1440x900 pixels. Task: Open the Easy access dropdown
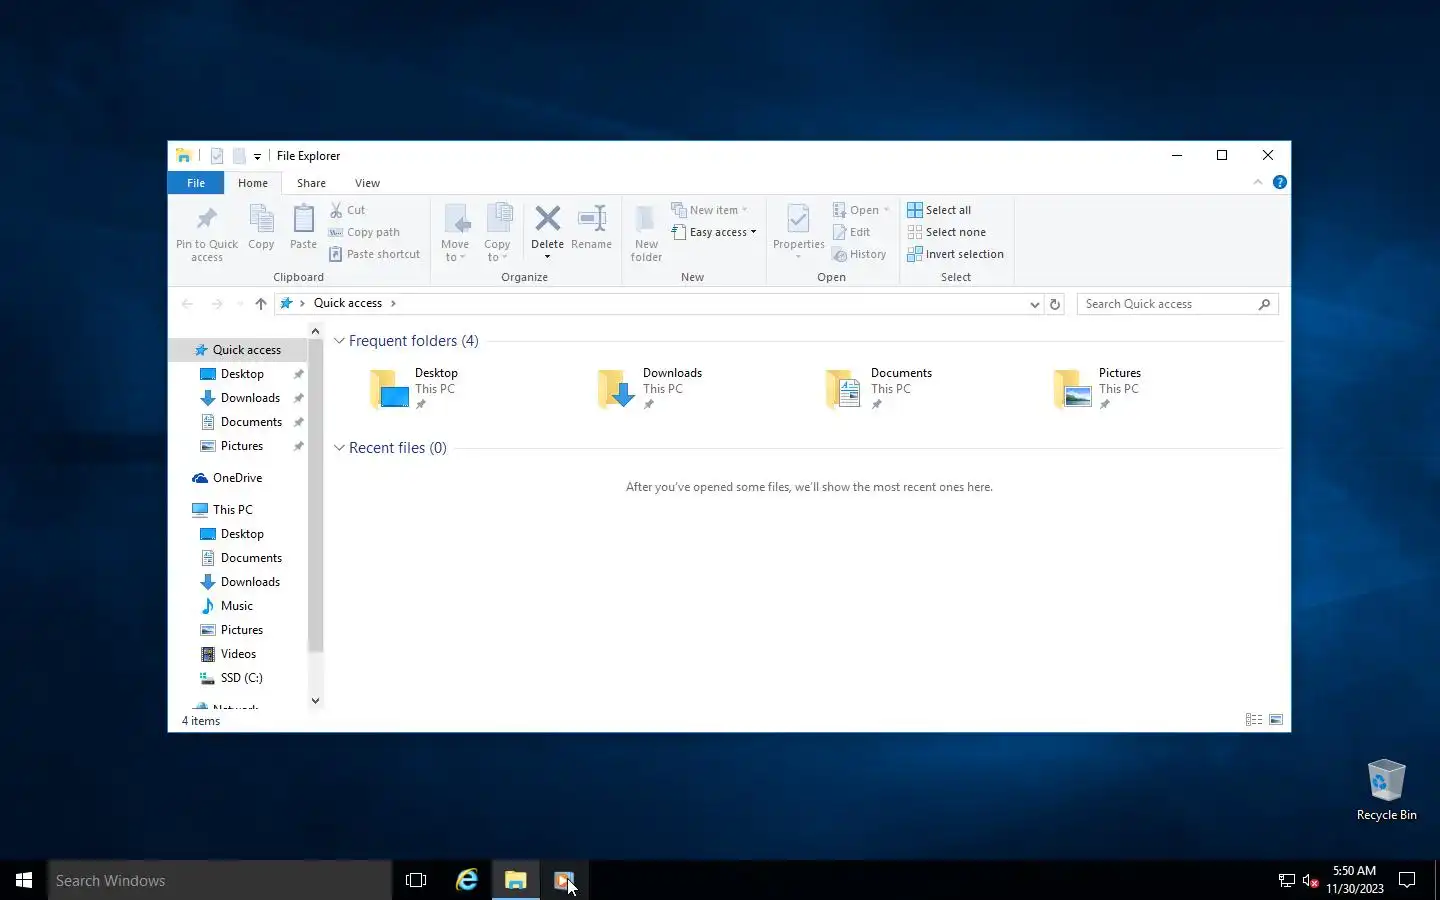(x=714, y=232)
